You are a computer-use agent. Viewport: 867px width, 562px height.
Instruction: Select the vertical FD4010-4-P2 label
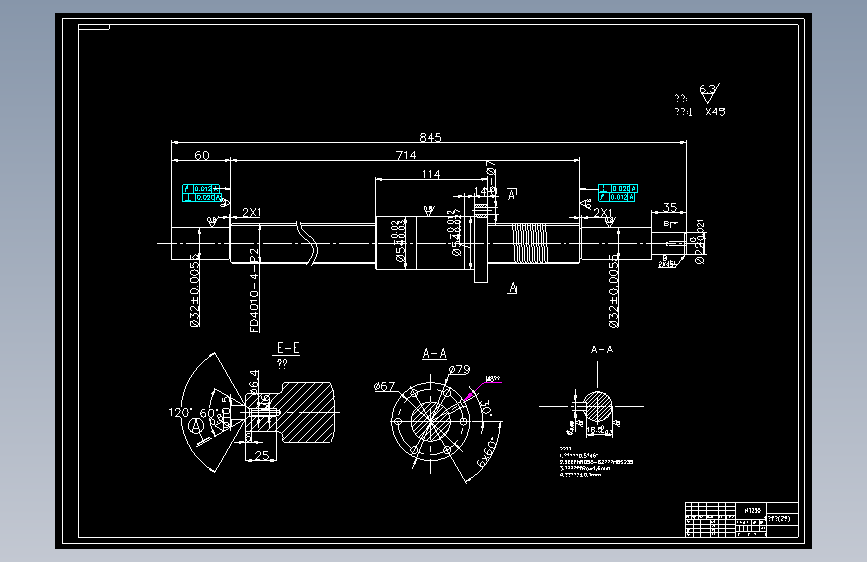[x=254, y=290]
